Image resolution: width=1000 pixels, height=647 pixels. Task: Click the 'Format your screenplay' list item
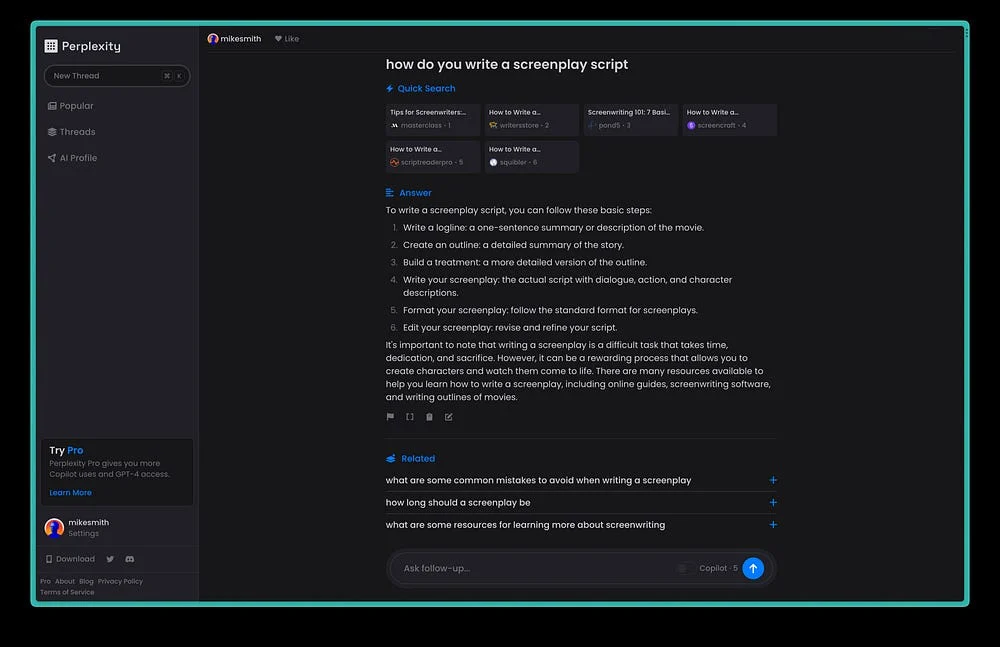[550, 310]
